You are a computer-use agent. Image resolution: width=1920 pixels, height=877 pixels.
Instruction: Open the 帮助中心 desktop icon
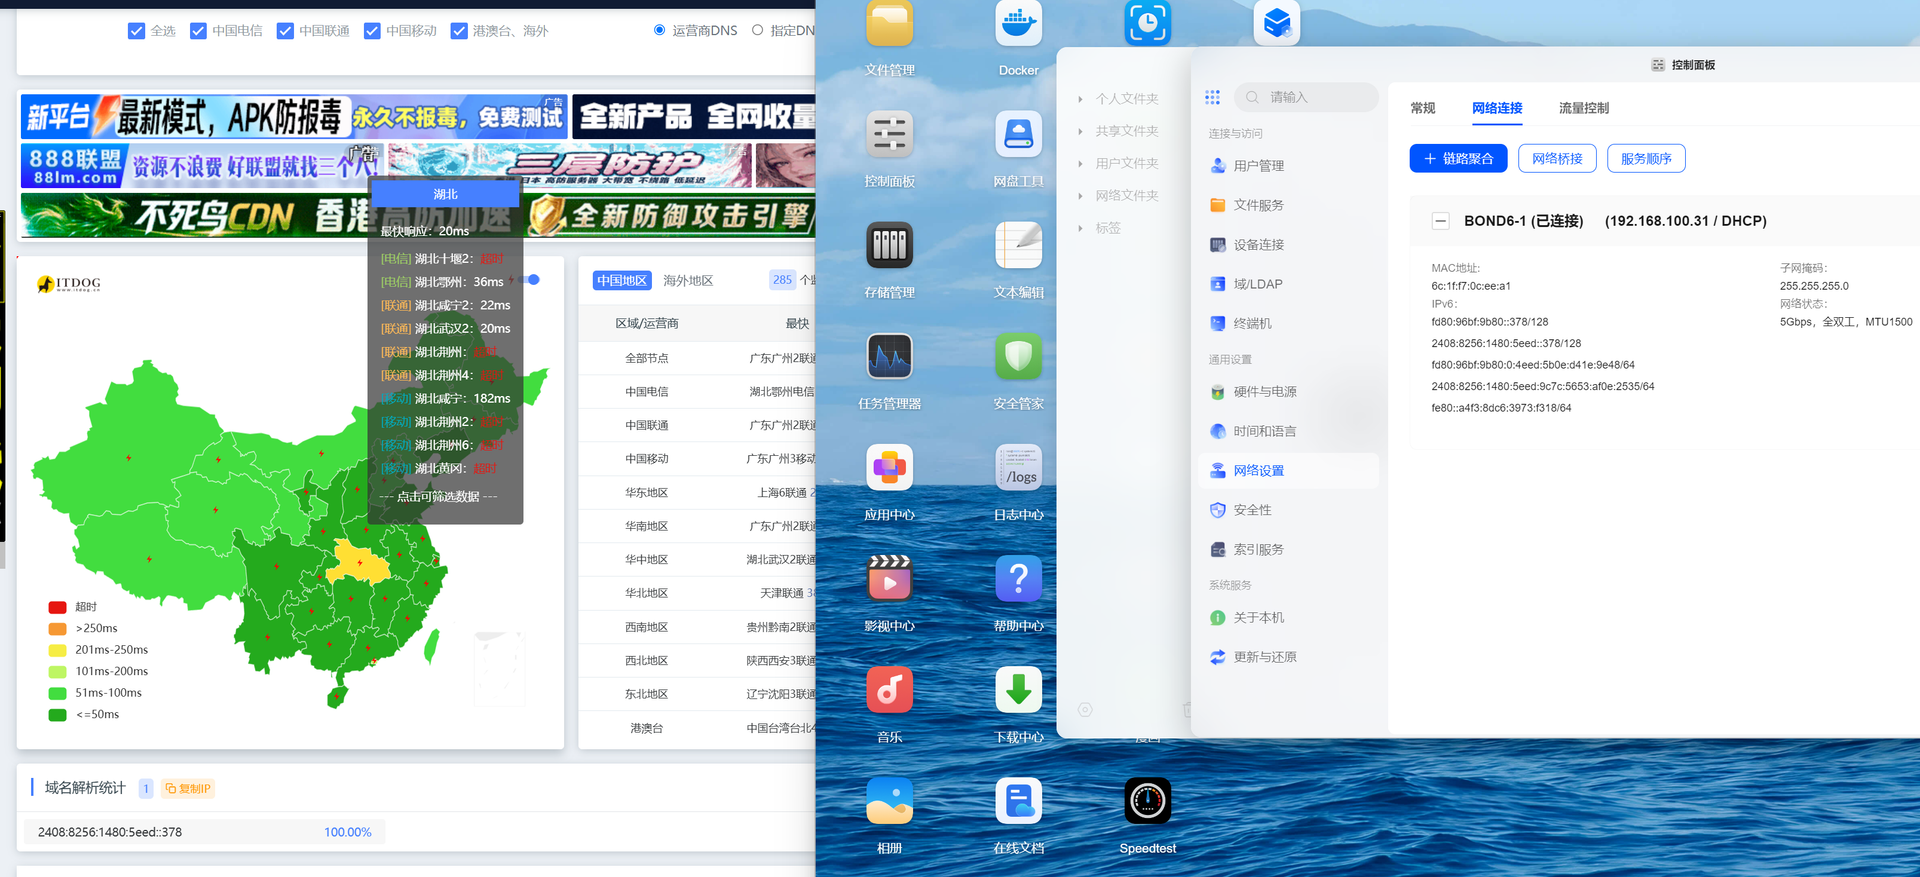tap(1018, 579)
